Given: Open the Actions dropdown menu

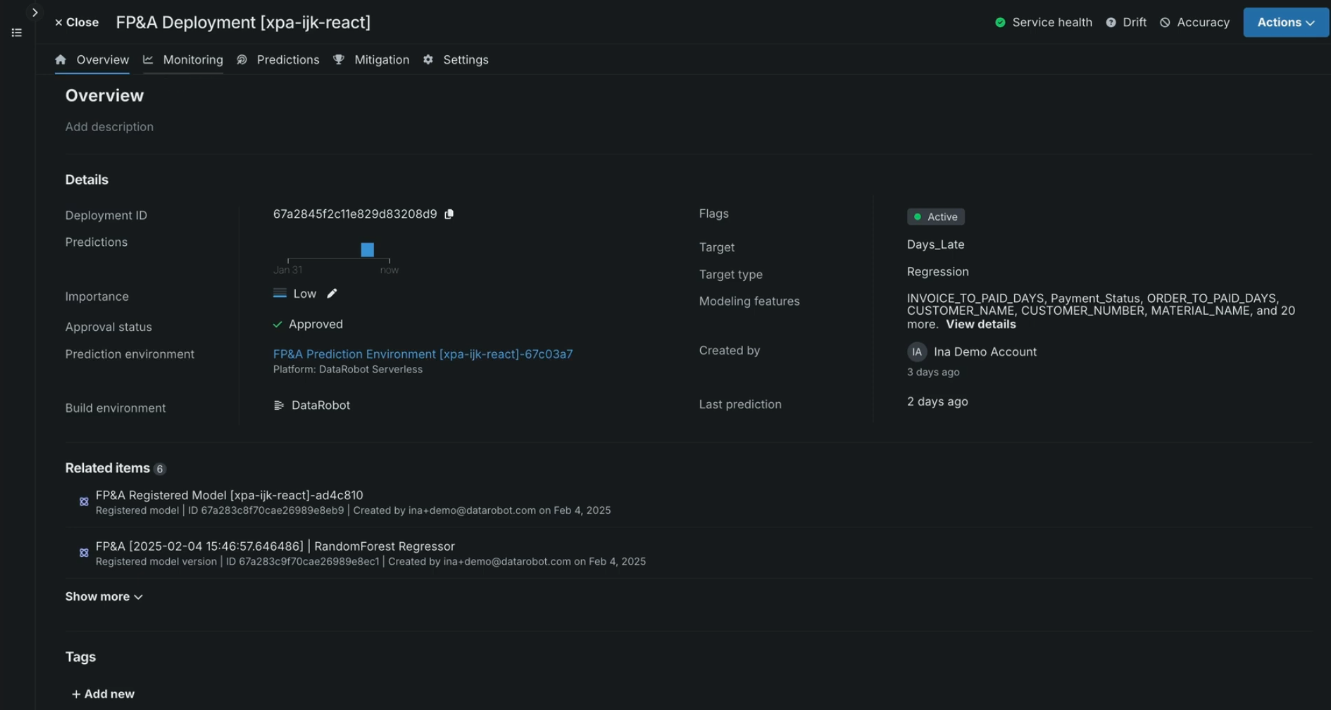Looking at the screenshot, I should tap(1286, 22).
